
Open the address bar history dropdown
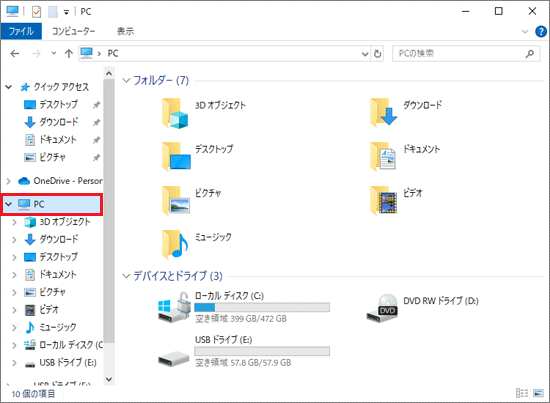[365, 54]
